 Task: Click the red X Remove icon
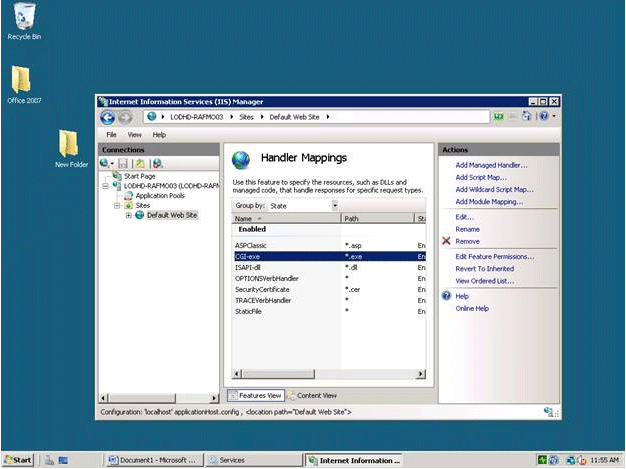click(446, 241)
